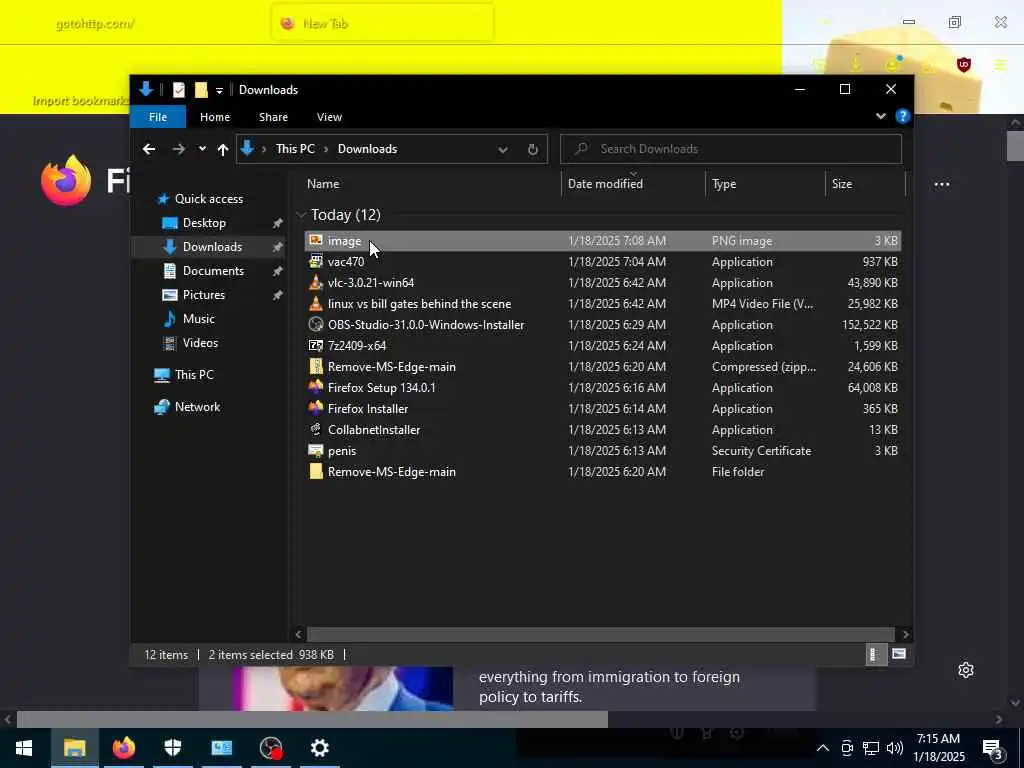Sort by Type column header
Image resolution: width=1024 pixels, height=768 pixels.
(x=724, y=184)
